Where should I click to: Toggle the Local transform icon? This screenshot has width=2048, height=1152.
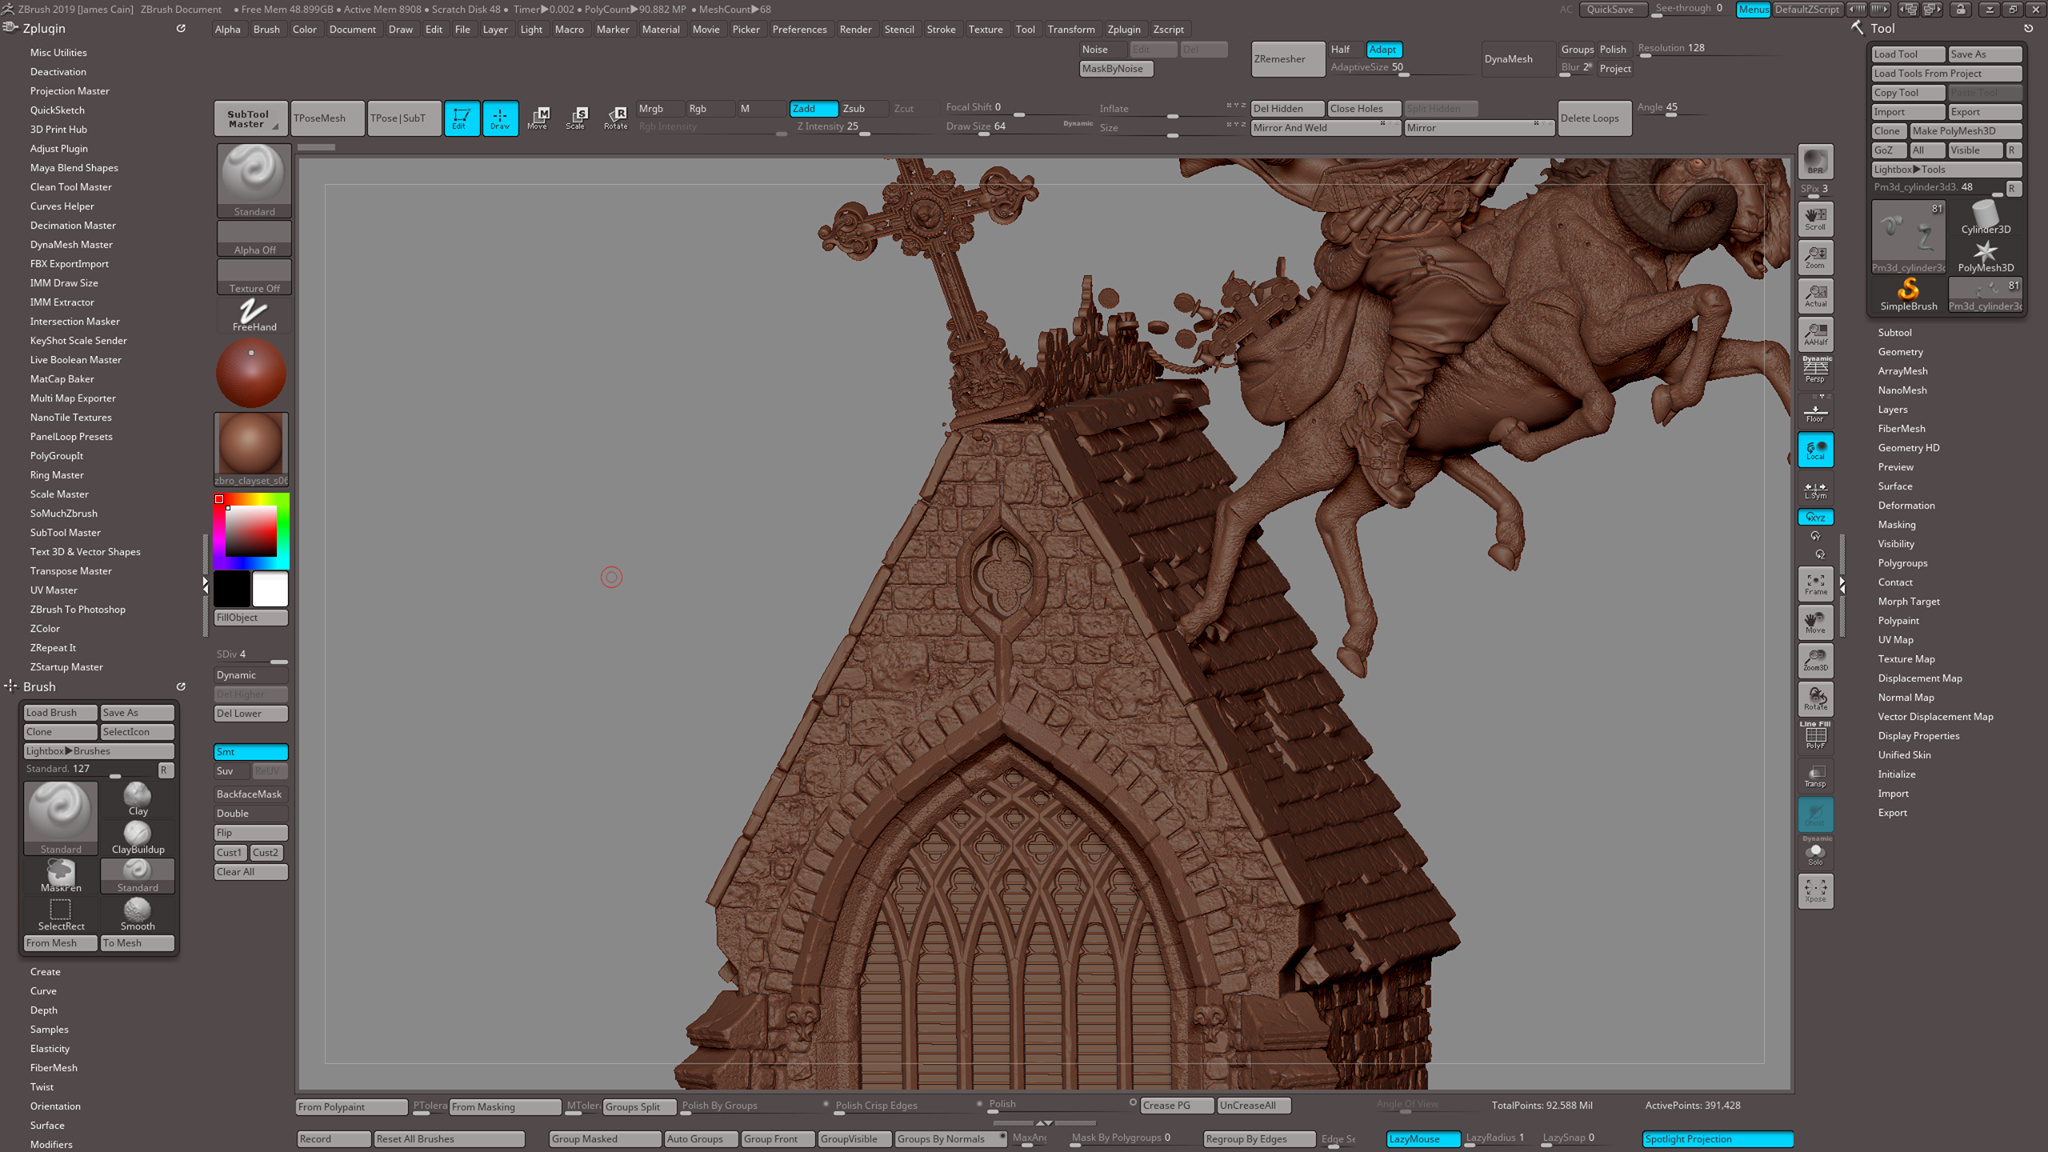click(x=1815, y=450)
